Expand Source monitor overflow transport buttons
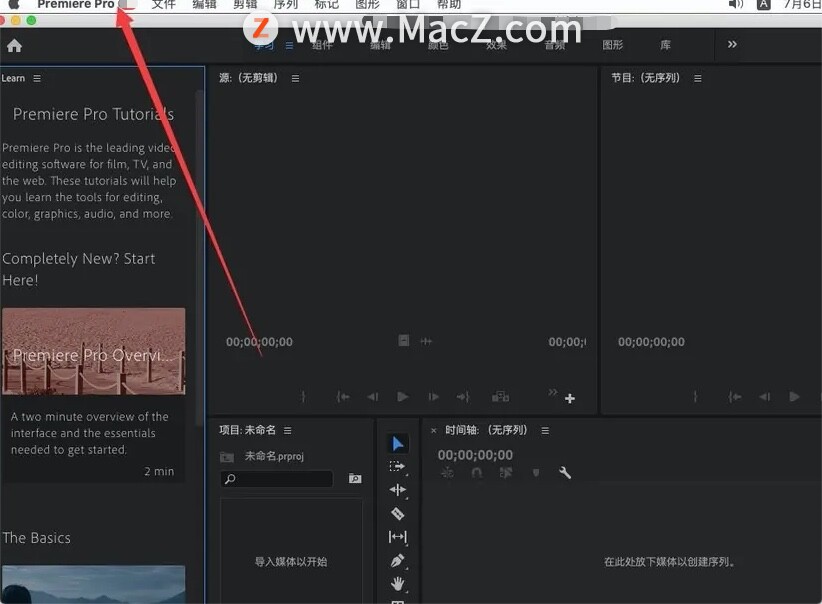Image resolution: width=822 pixels, height=604 pixels. (553, 392)
